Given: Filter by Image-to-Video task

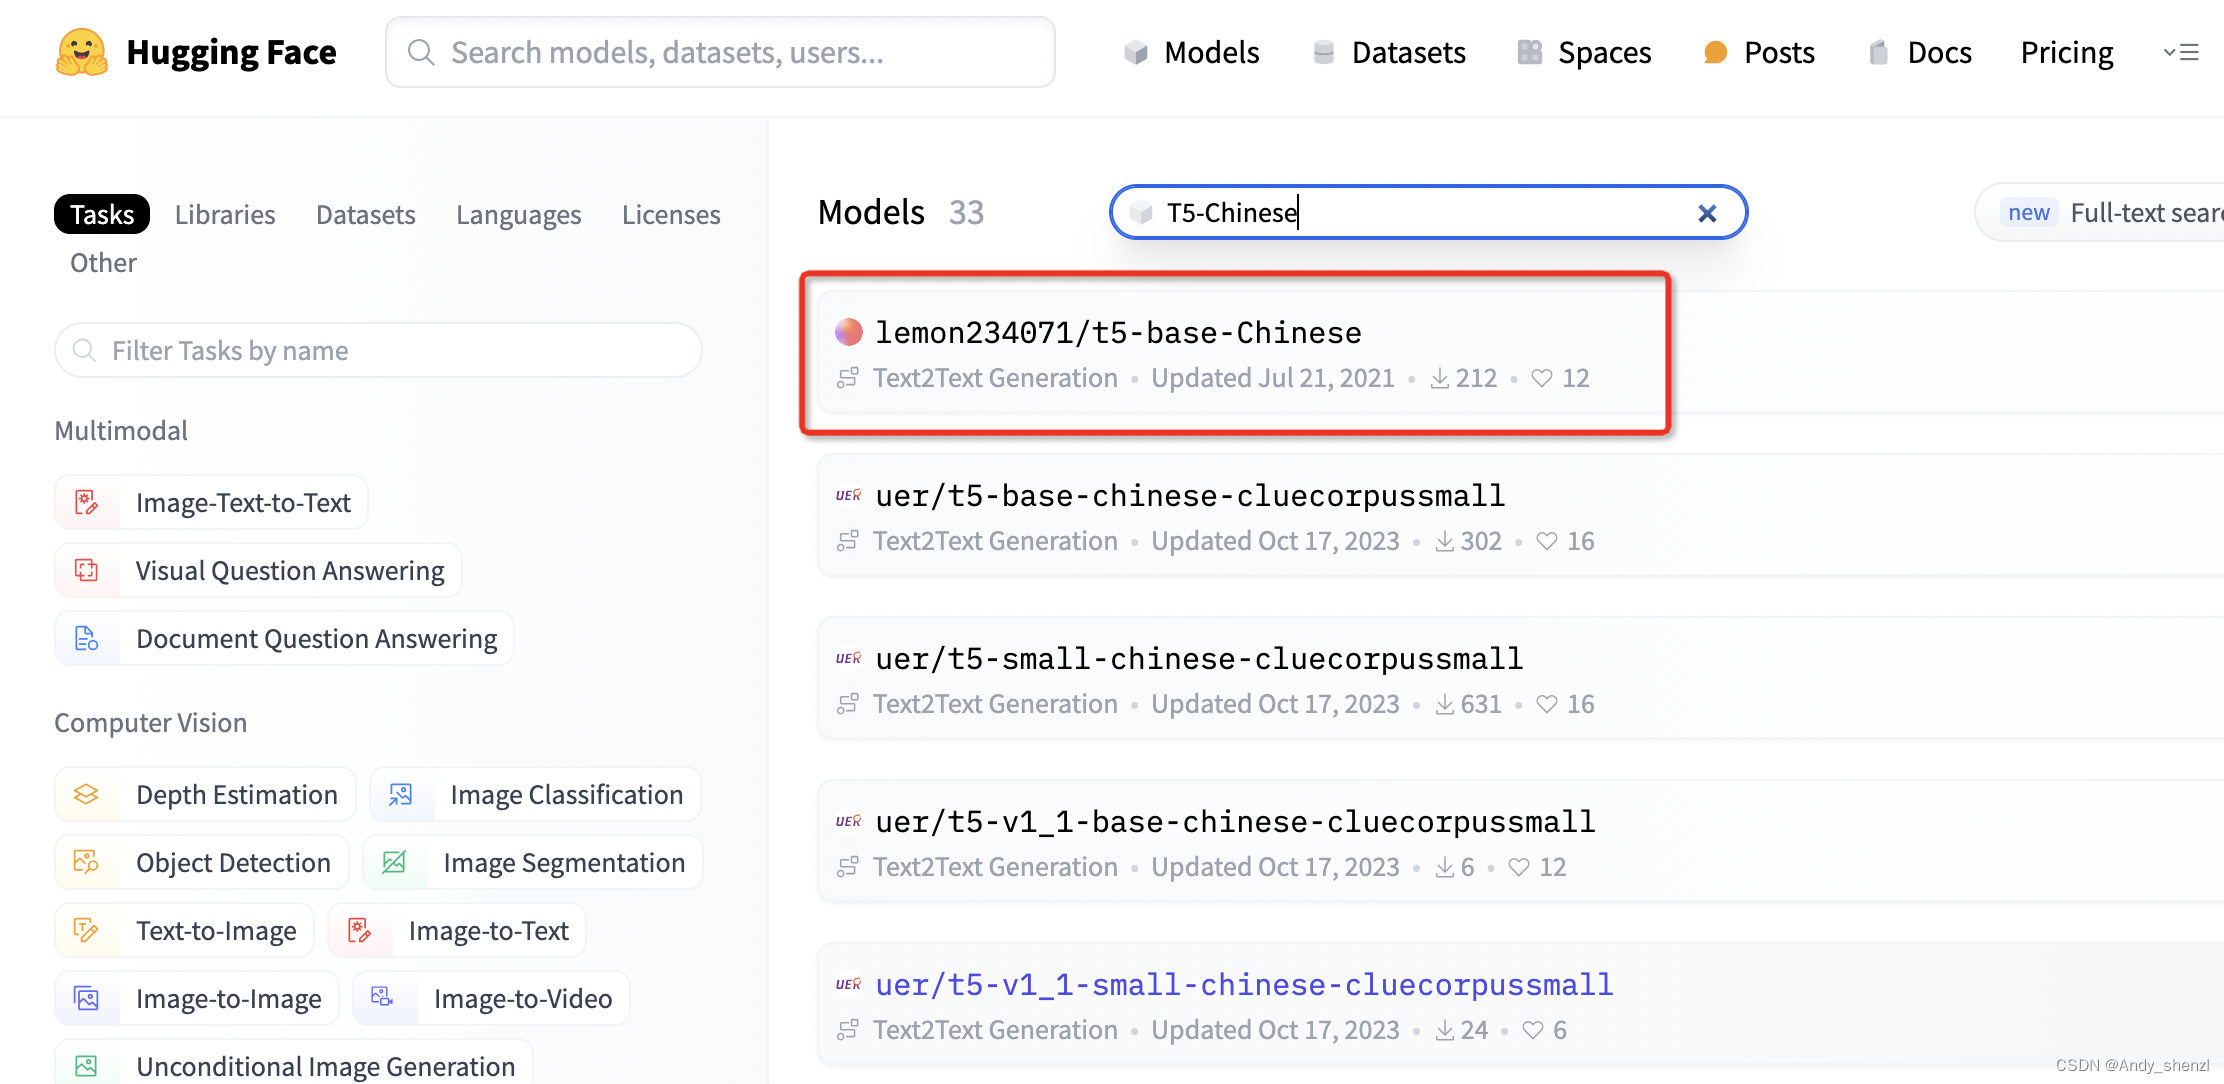Looking at the screenshot, I should tap(491, 998).
